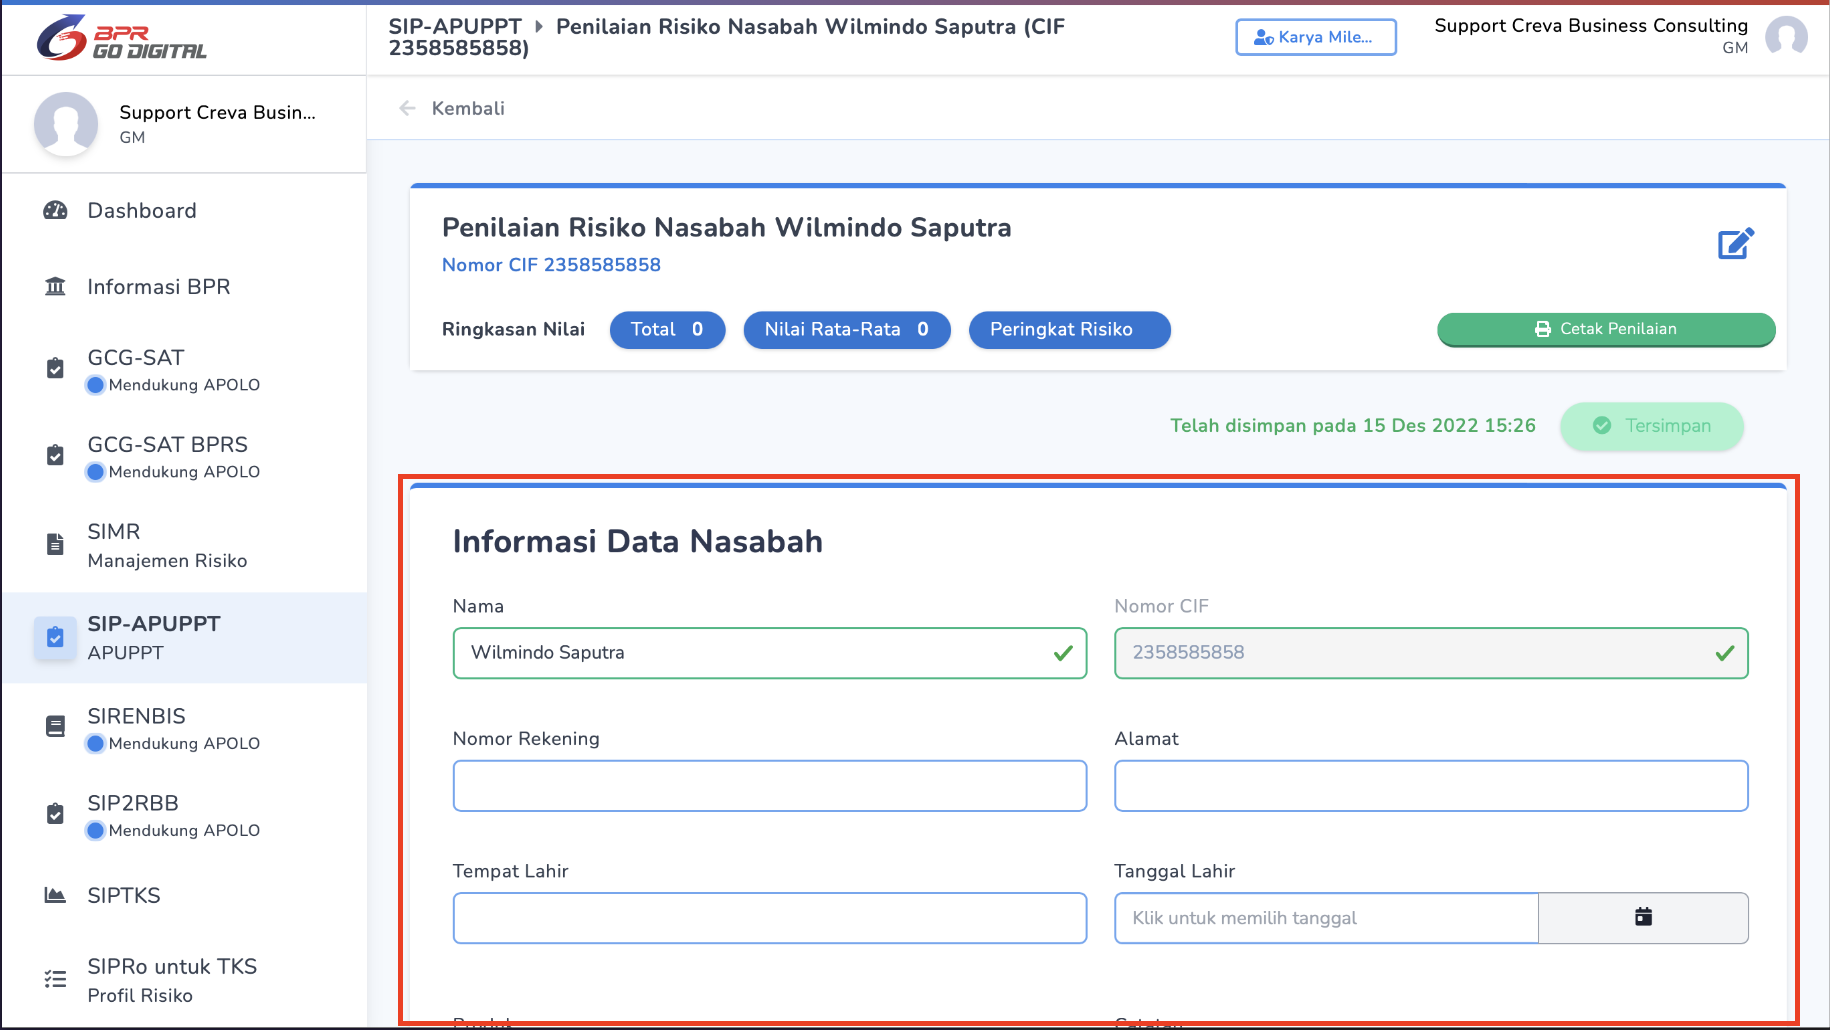Open the GCG-SAT BPRS menu item
This screenshot has height=1030, width=1830.
pyautogui.click(x=184, y=457)
